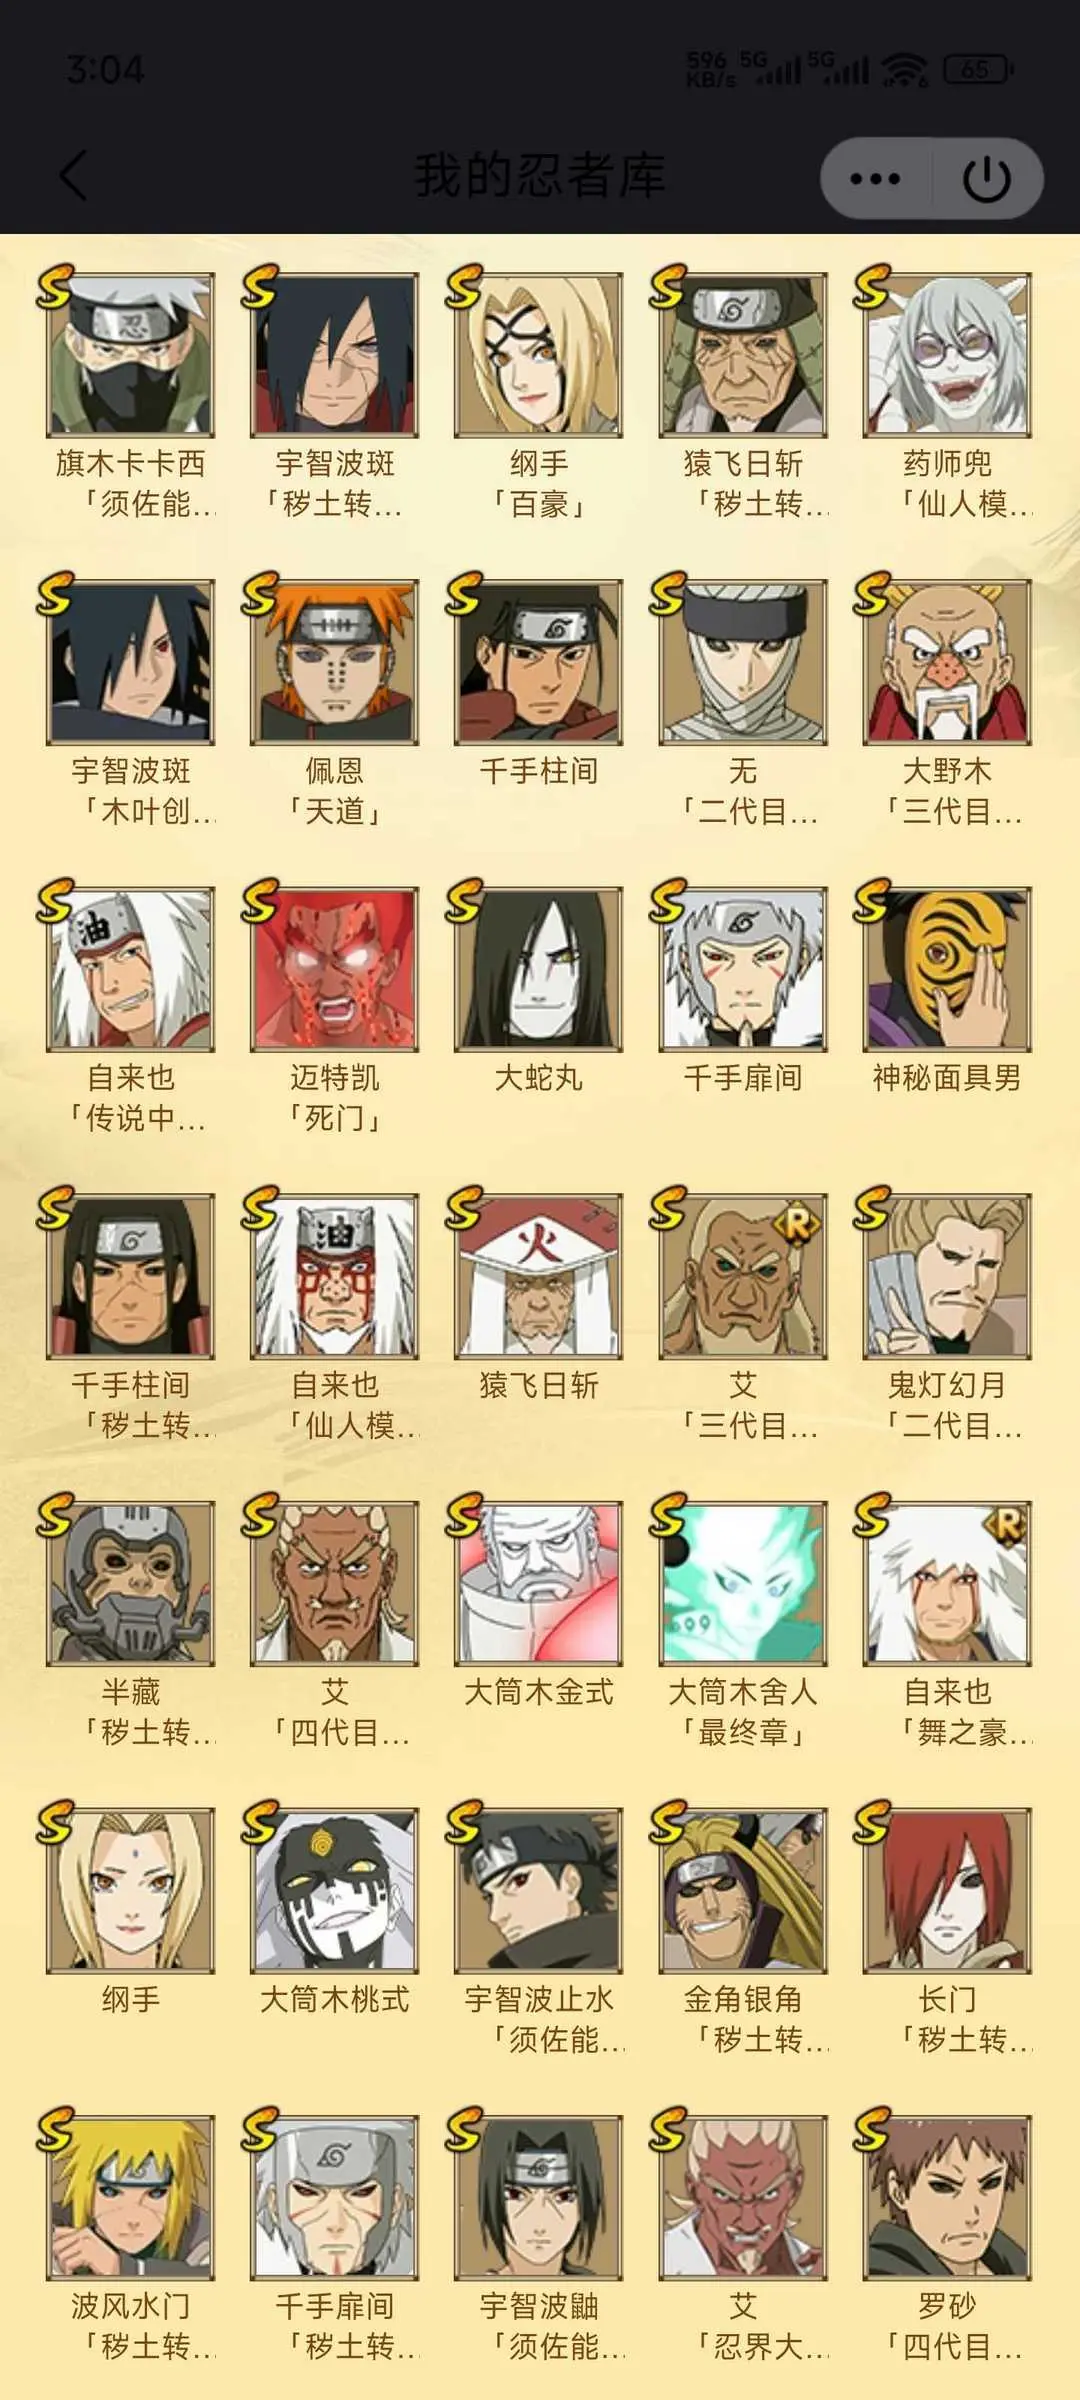Tap the 我的忍者库 page title
1080x2400 pixels.
540,176
